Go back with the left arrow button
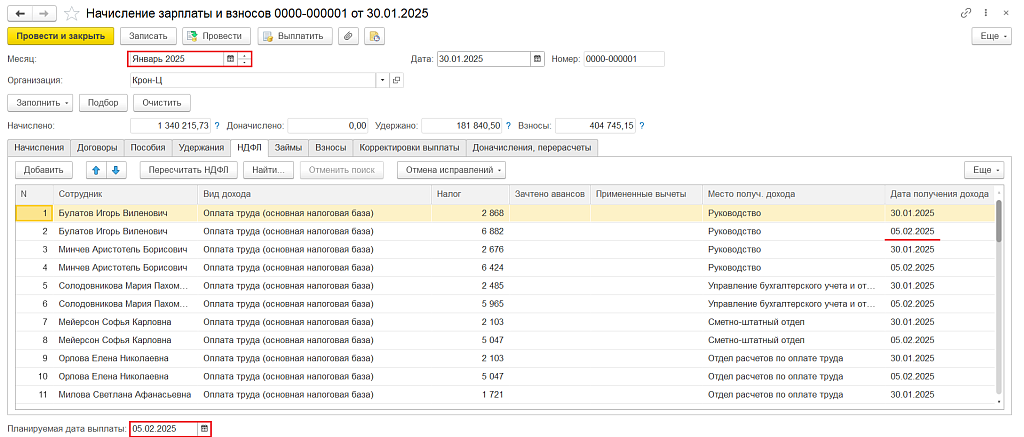Image resolution: width=1024 pixels, height=437 pixels. [20, 13]
